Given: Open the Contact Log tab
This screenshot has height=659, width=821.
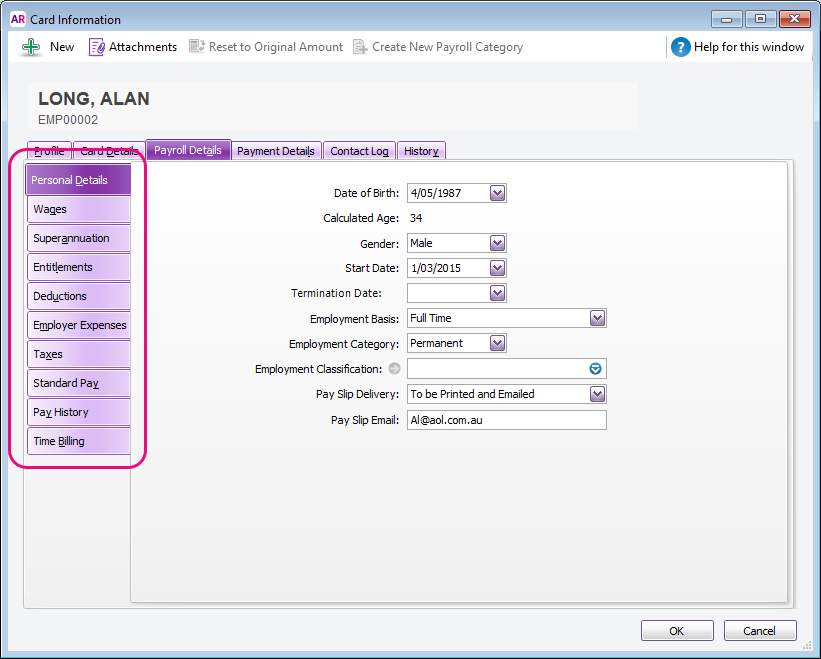Looking at the screenshot, I should [359, 150].
